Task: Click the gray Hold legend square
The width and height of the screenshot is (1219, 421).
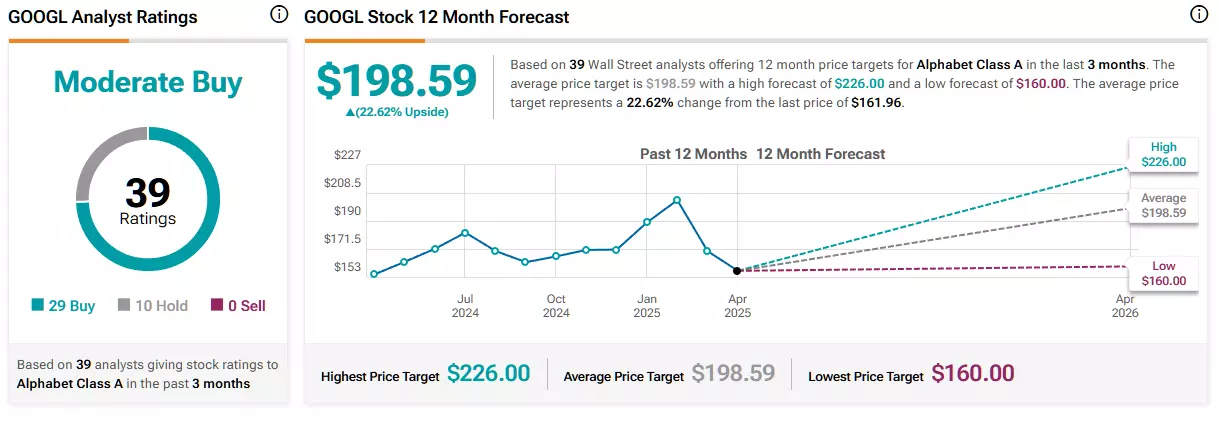Action: coord(124,306)
